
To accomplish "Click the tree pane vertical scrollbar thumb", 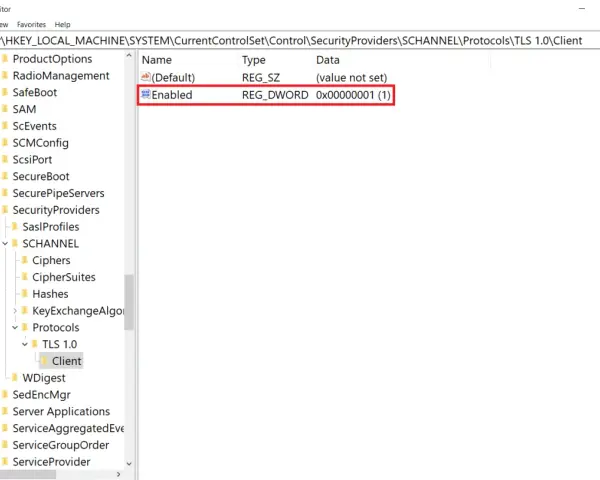I will tap(129, 302).
